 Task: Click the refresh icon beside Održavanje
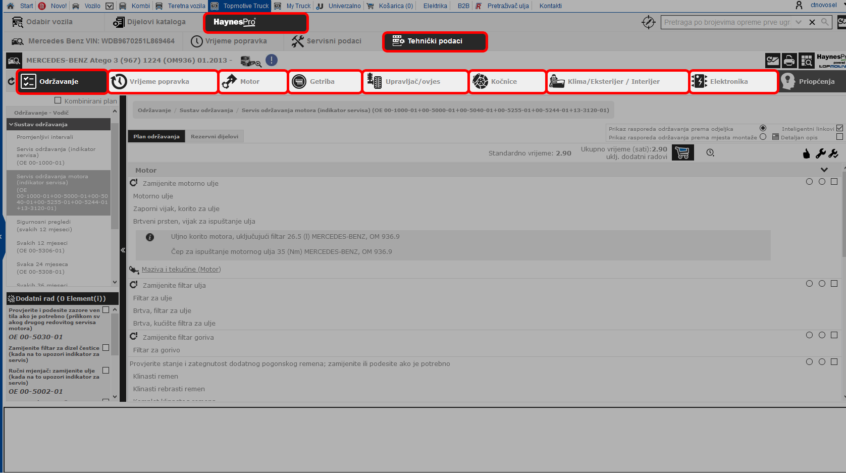click(x=11, y=81)
